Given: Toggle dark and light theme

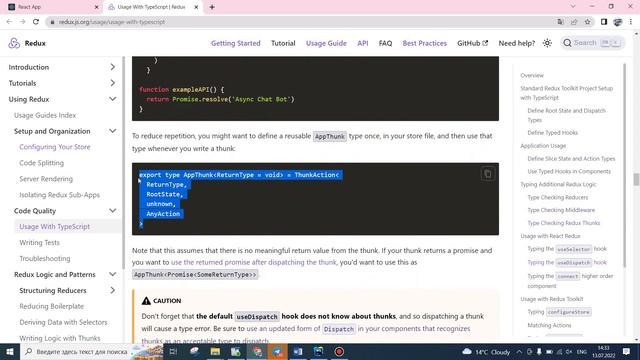Looking at the screenshot, I should click(547, 43).
